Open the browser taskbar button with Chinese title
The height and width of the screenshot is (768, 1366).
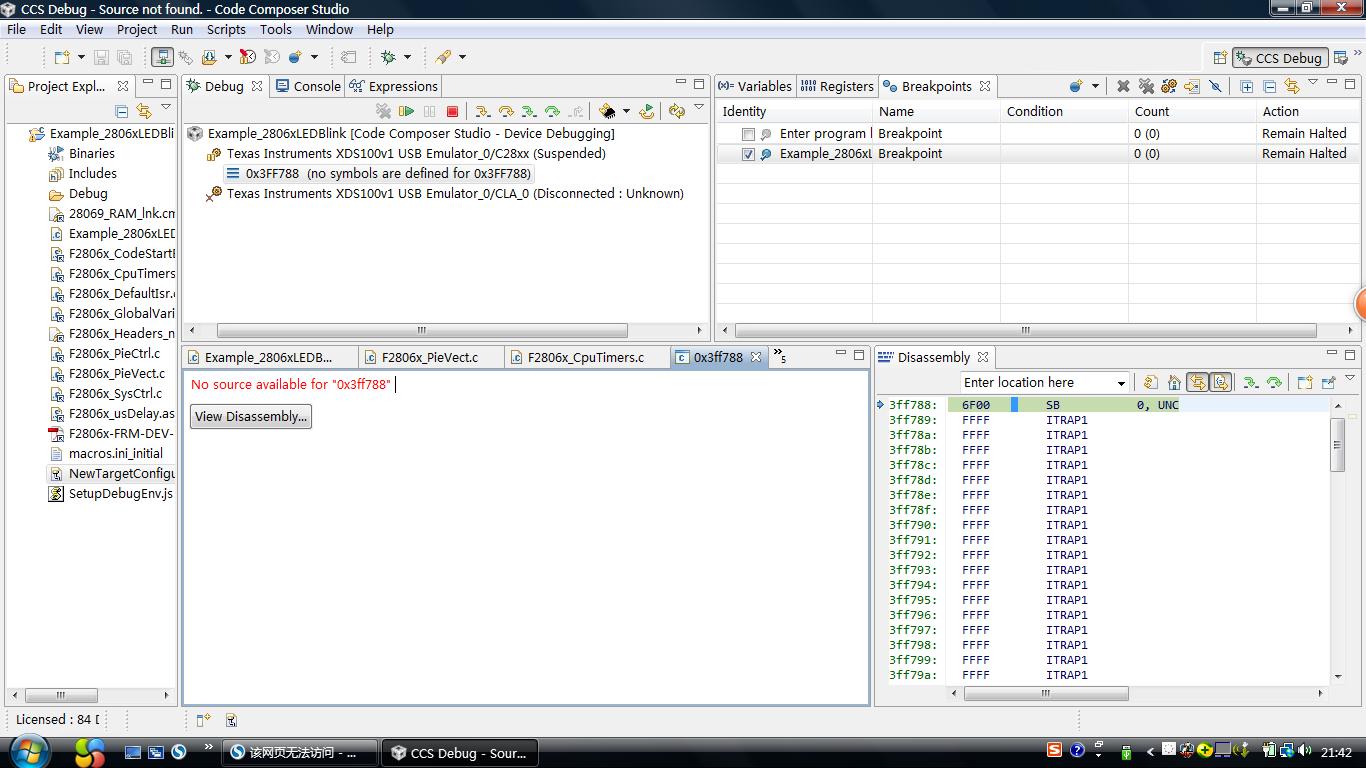pos(300,753)
